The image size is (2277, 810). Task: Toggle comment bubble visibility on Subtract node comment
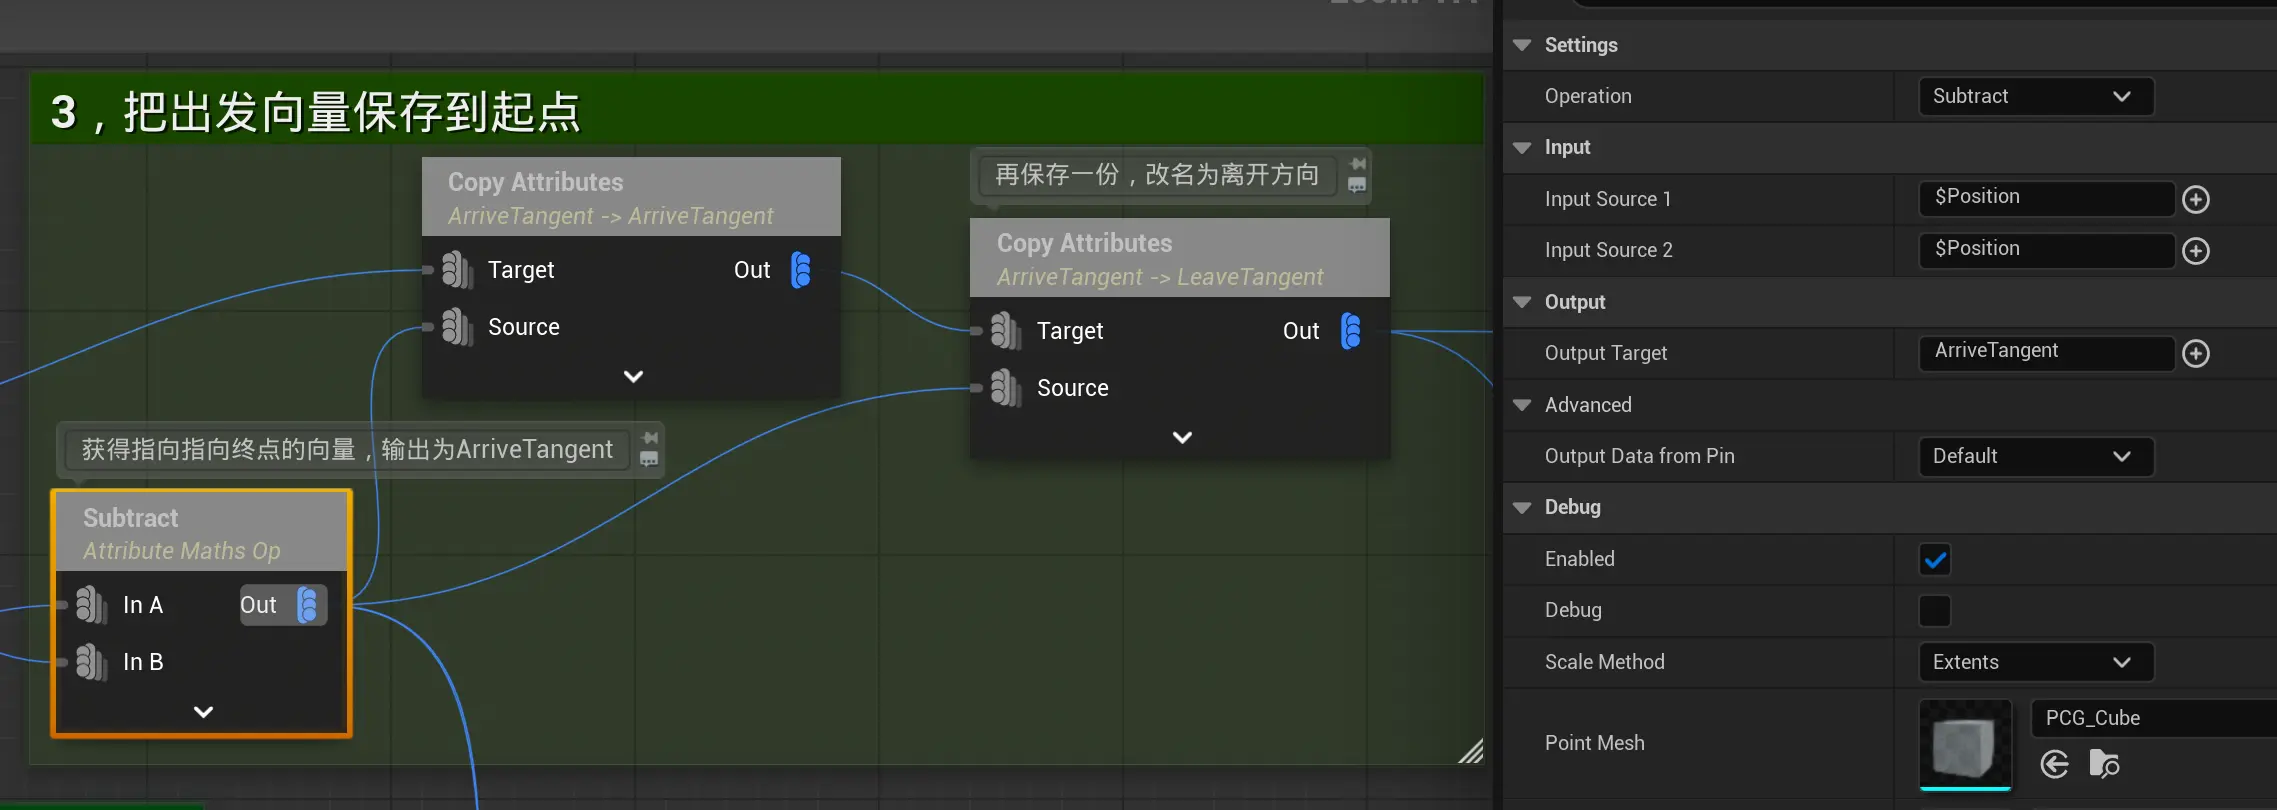click(x=649, y=459)
